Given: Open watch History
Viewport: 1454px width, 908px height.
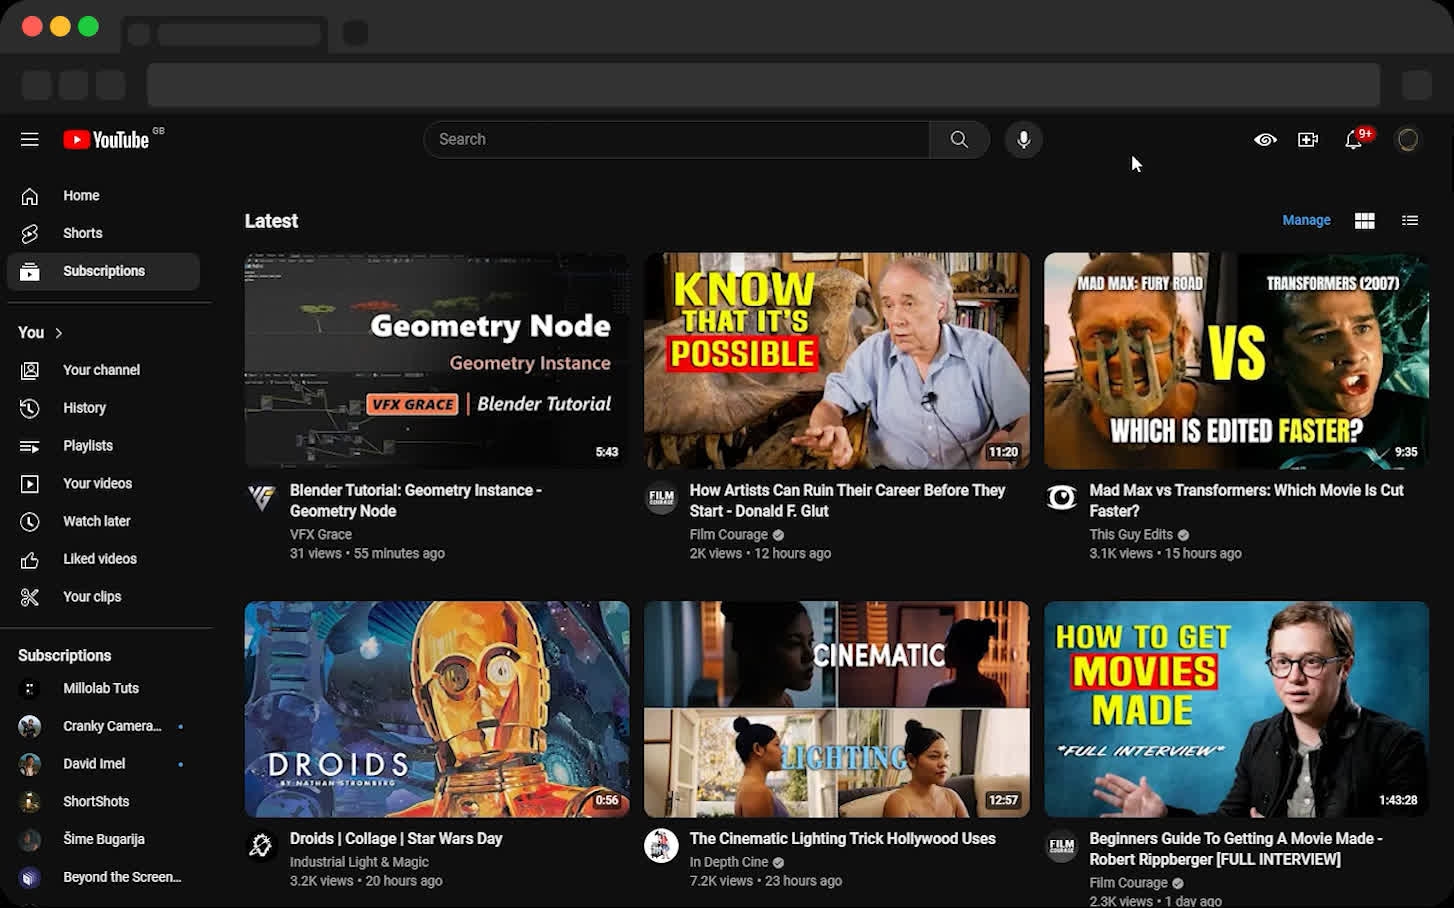Looking at the screenshot, I should [104, 408].
